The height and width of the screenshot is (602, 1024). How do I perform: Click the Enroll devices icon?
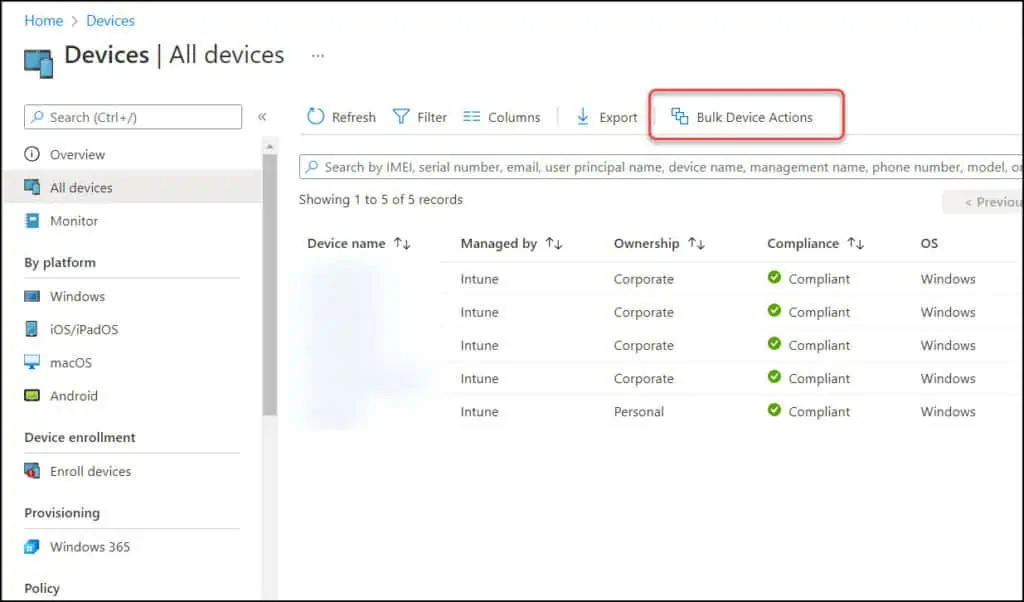[x=32, y=471]
